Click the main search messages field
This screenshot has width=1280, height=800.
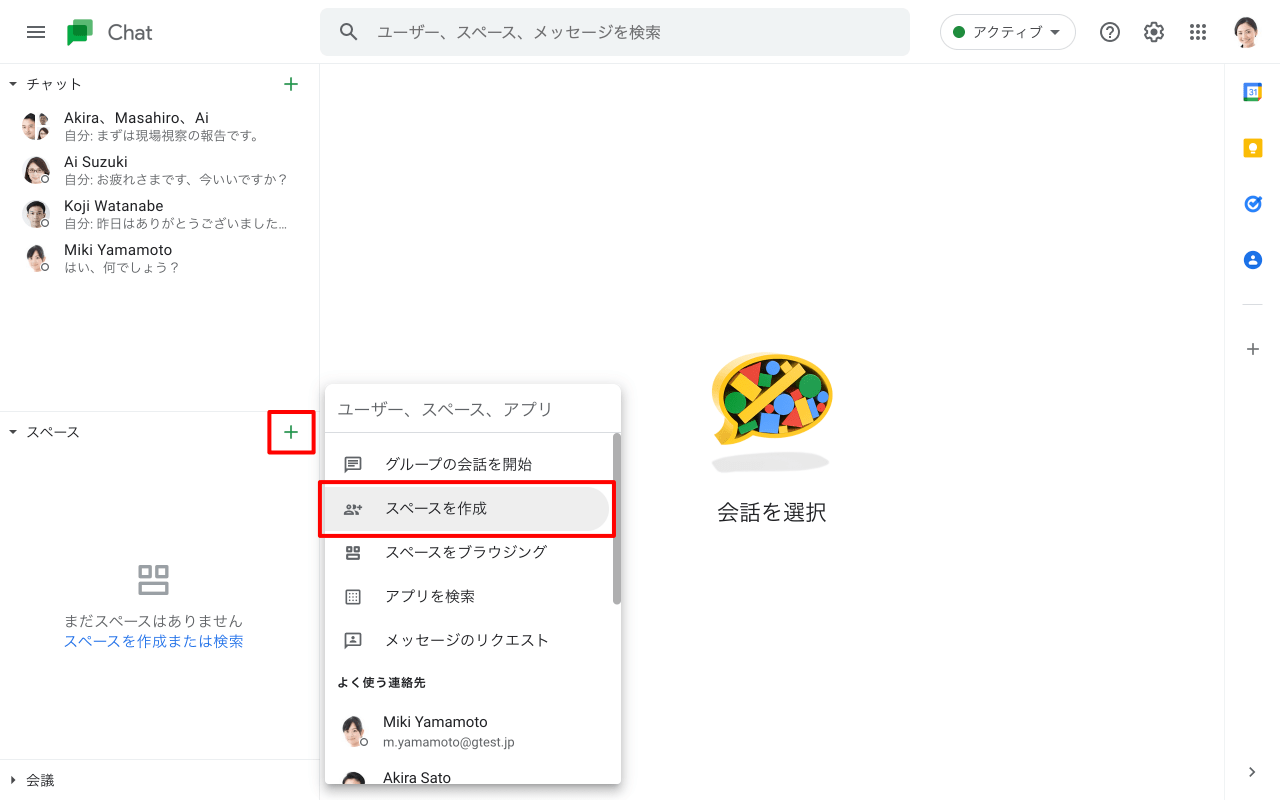[x=615, y=32]
